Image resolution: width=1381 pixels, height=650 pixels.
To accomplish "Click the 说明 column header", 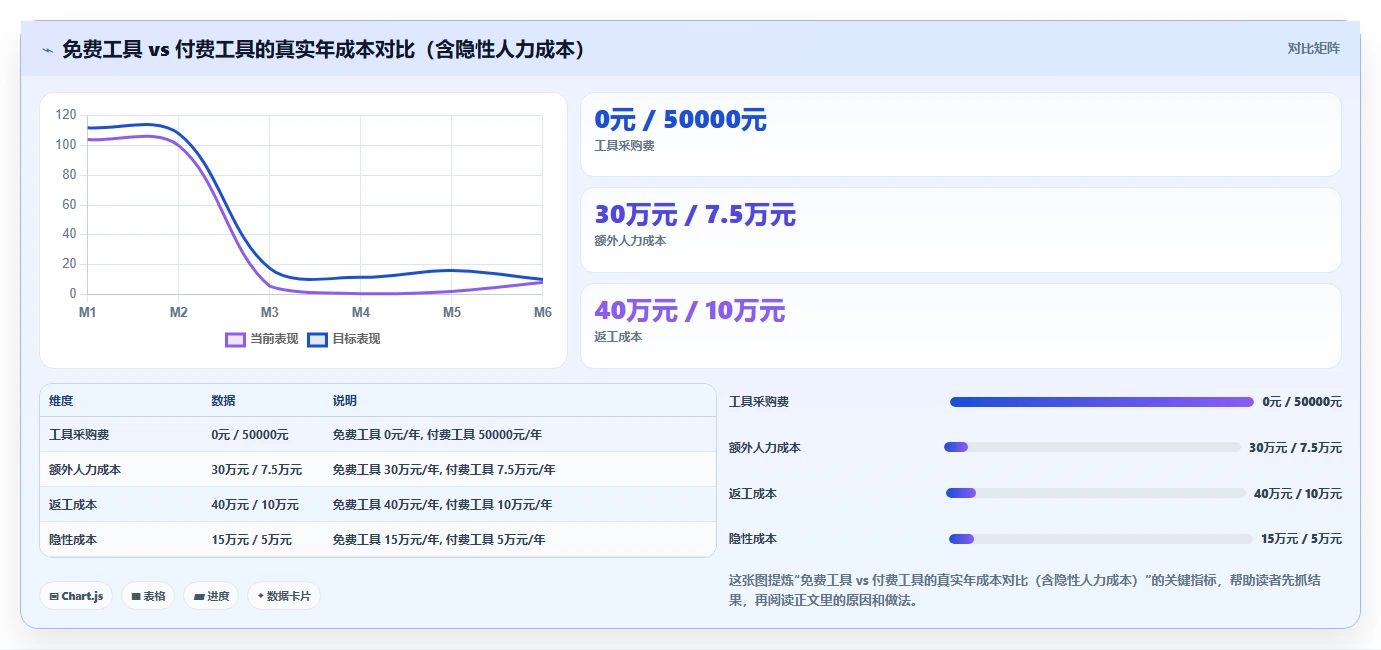I will (345, 401).
